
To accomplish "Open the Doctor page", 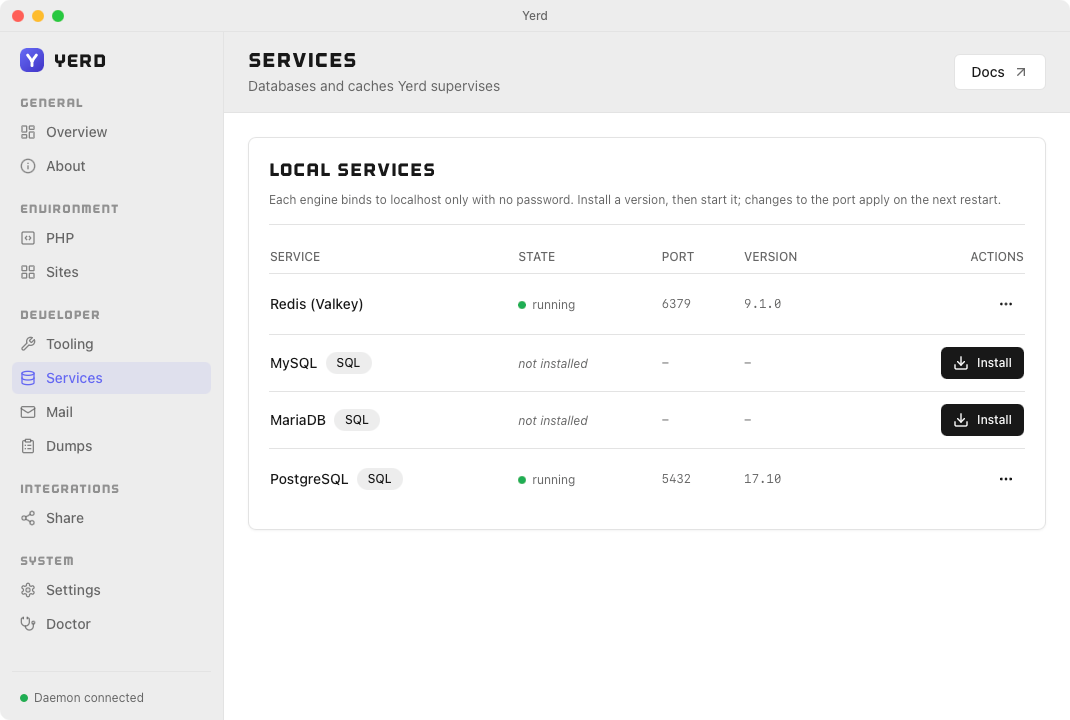I will coord(111,624).
